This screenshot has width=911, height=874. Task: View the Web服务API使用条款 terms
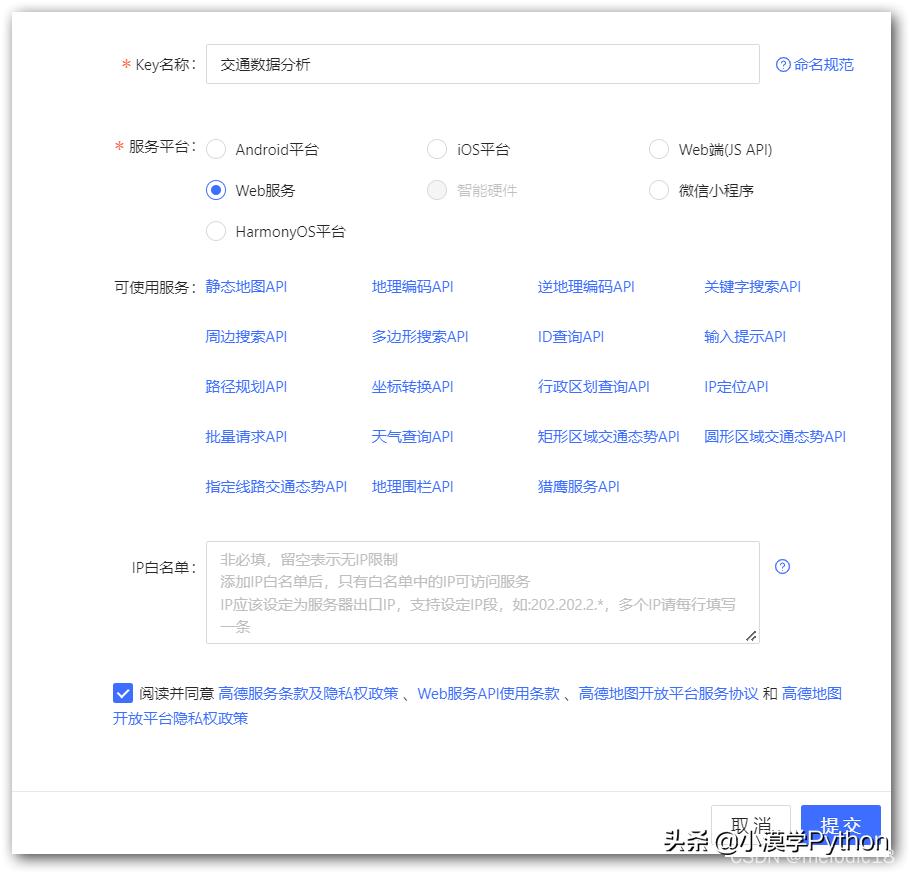tap(489, 692)
